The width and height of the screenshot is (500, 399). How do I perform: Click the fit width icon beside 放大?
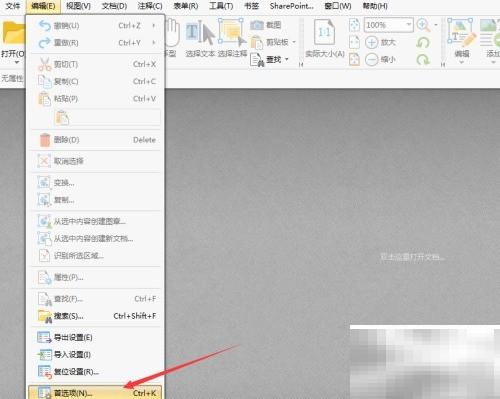point(354,42)
